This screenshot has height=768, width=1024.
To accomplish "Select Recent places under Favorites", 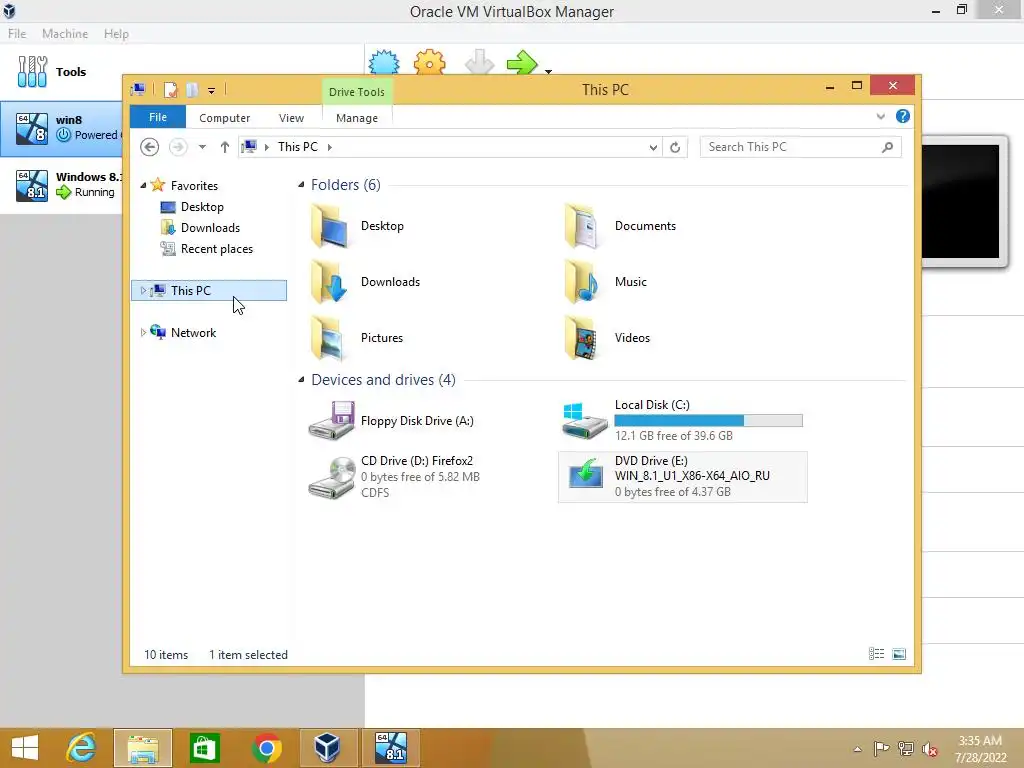I will click(x=216, y=249).
